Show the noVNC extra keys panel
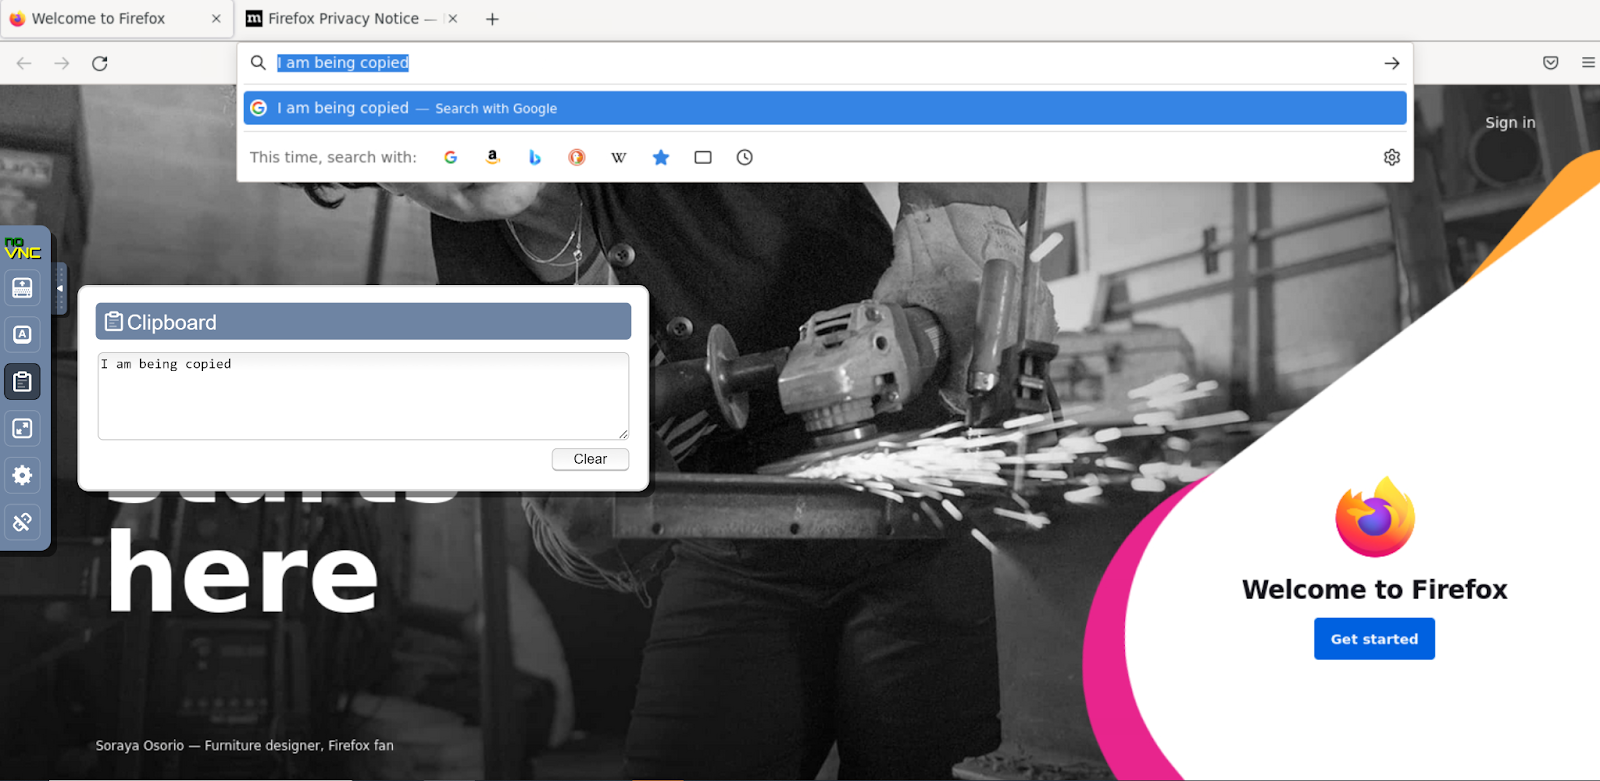Image resolution: width=1600 pixels, height=781 pixels. 22,334
